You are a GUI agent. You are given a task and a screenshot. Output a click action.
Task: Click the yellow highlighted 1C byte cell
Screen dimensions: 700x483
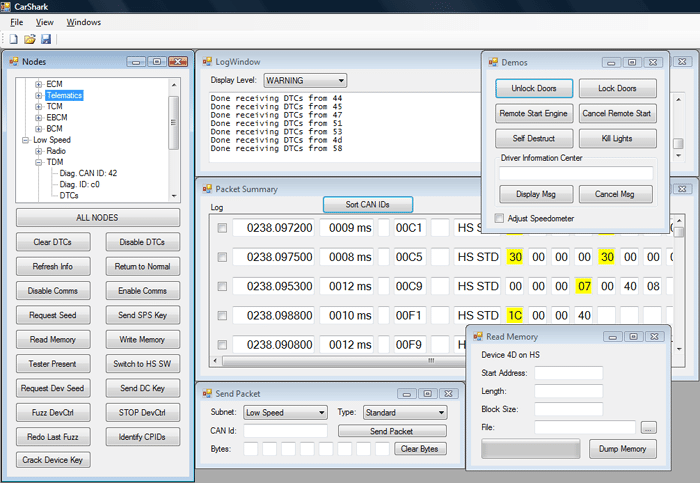coord(515,316)
